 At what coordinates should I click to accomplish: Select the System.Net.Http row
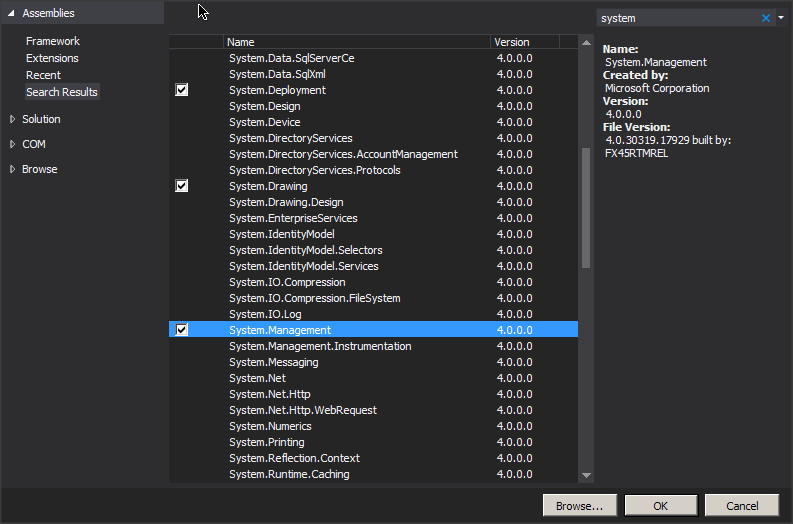coord(373,394)
